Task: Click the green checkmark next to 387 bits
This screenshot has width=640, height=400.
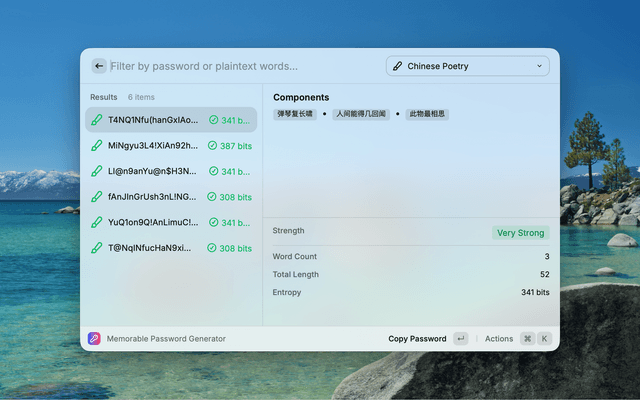Action: tap(213, 146)
